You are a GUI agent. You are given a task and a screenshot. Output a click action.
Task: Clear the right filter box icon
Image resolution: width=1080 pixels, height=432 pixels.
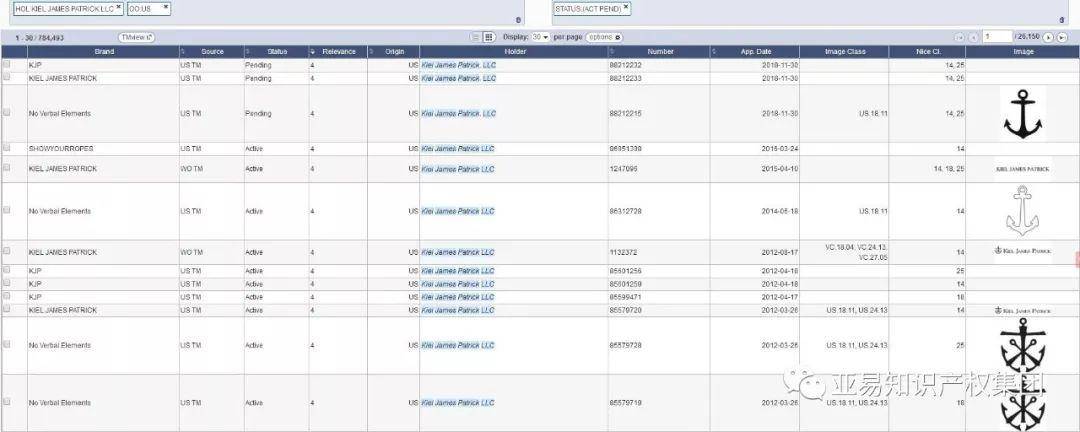(x=1061, y=21)
